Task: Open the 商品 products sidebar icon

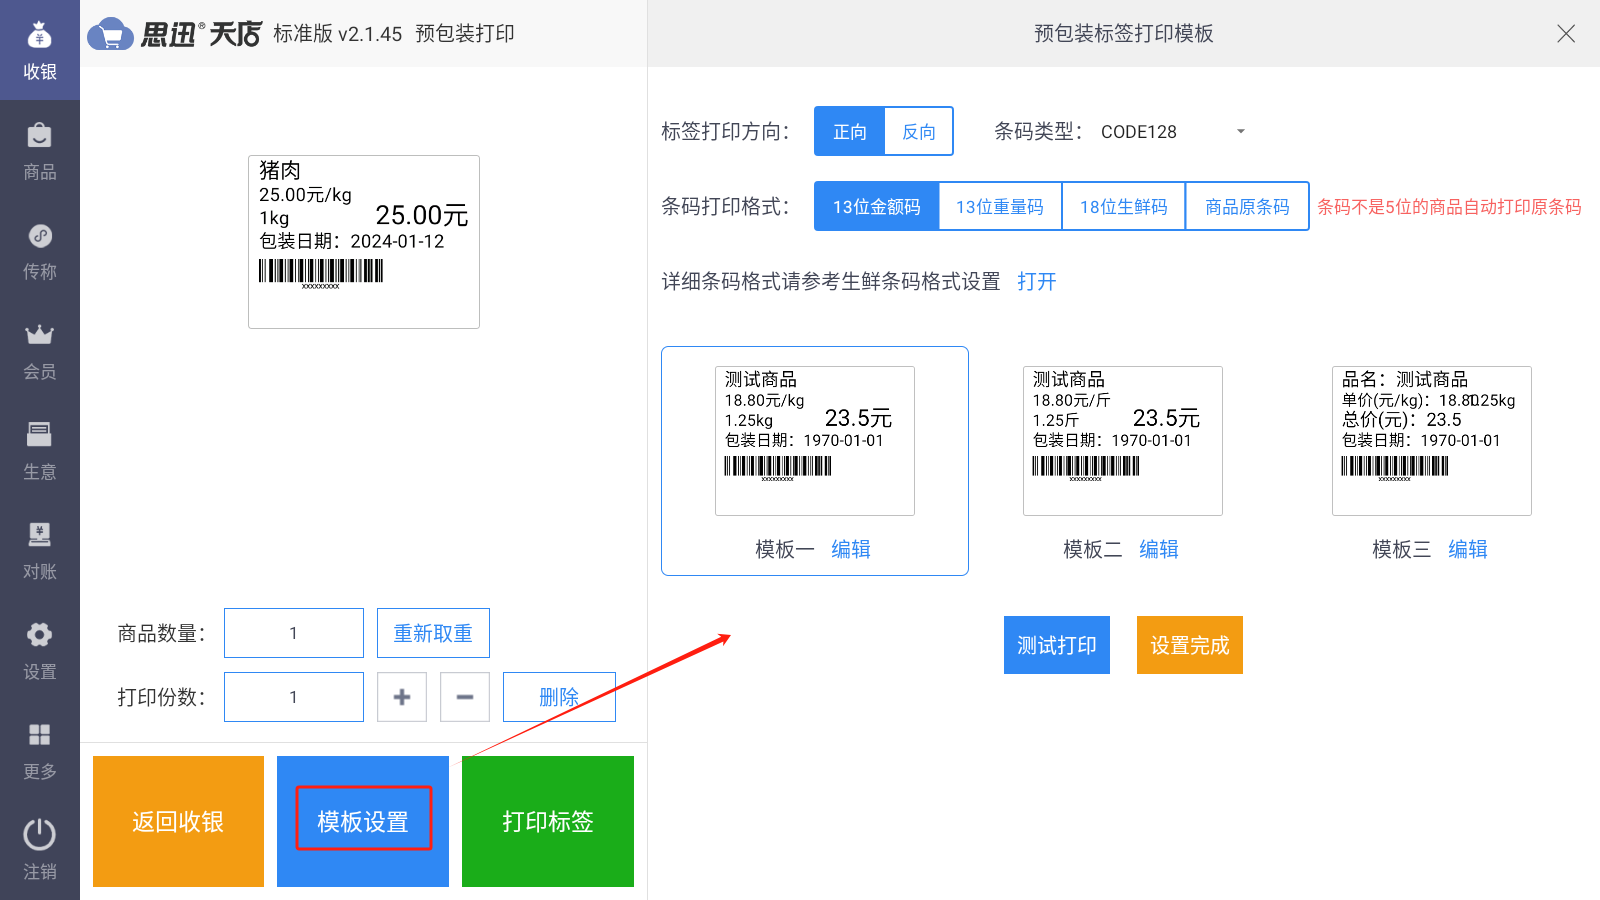Action: tap(40, 150)
